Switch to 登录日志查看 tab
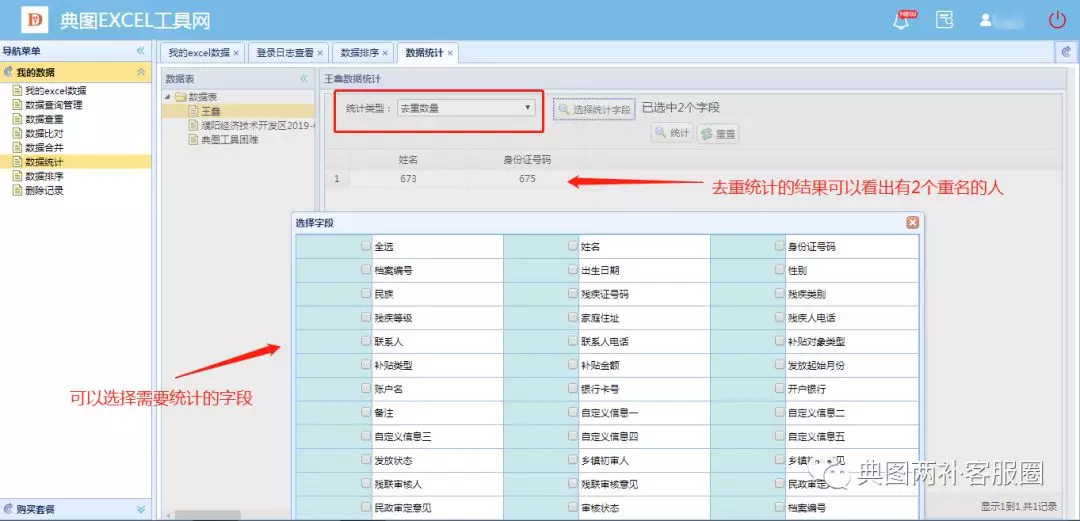This screenshot has height=521, width=1080. (x=284, y=53)
